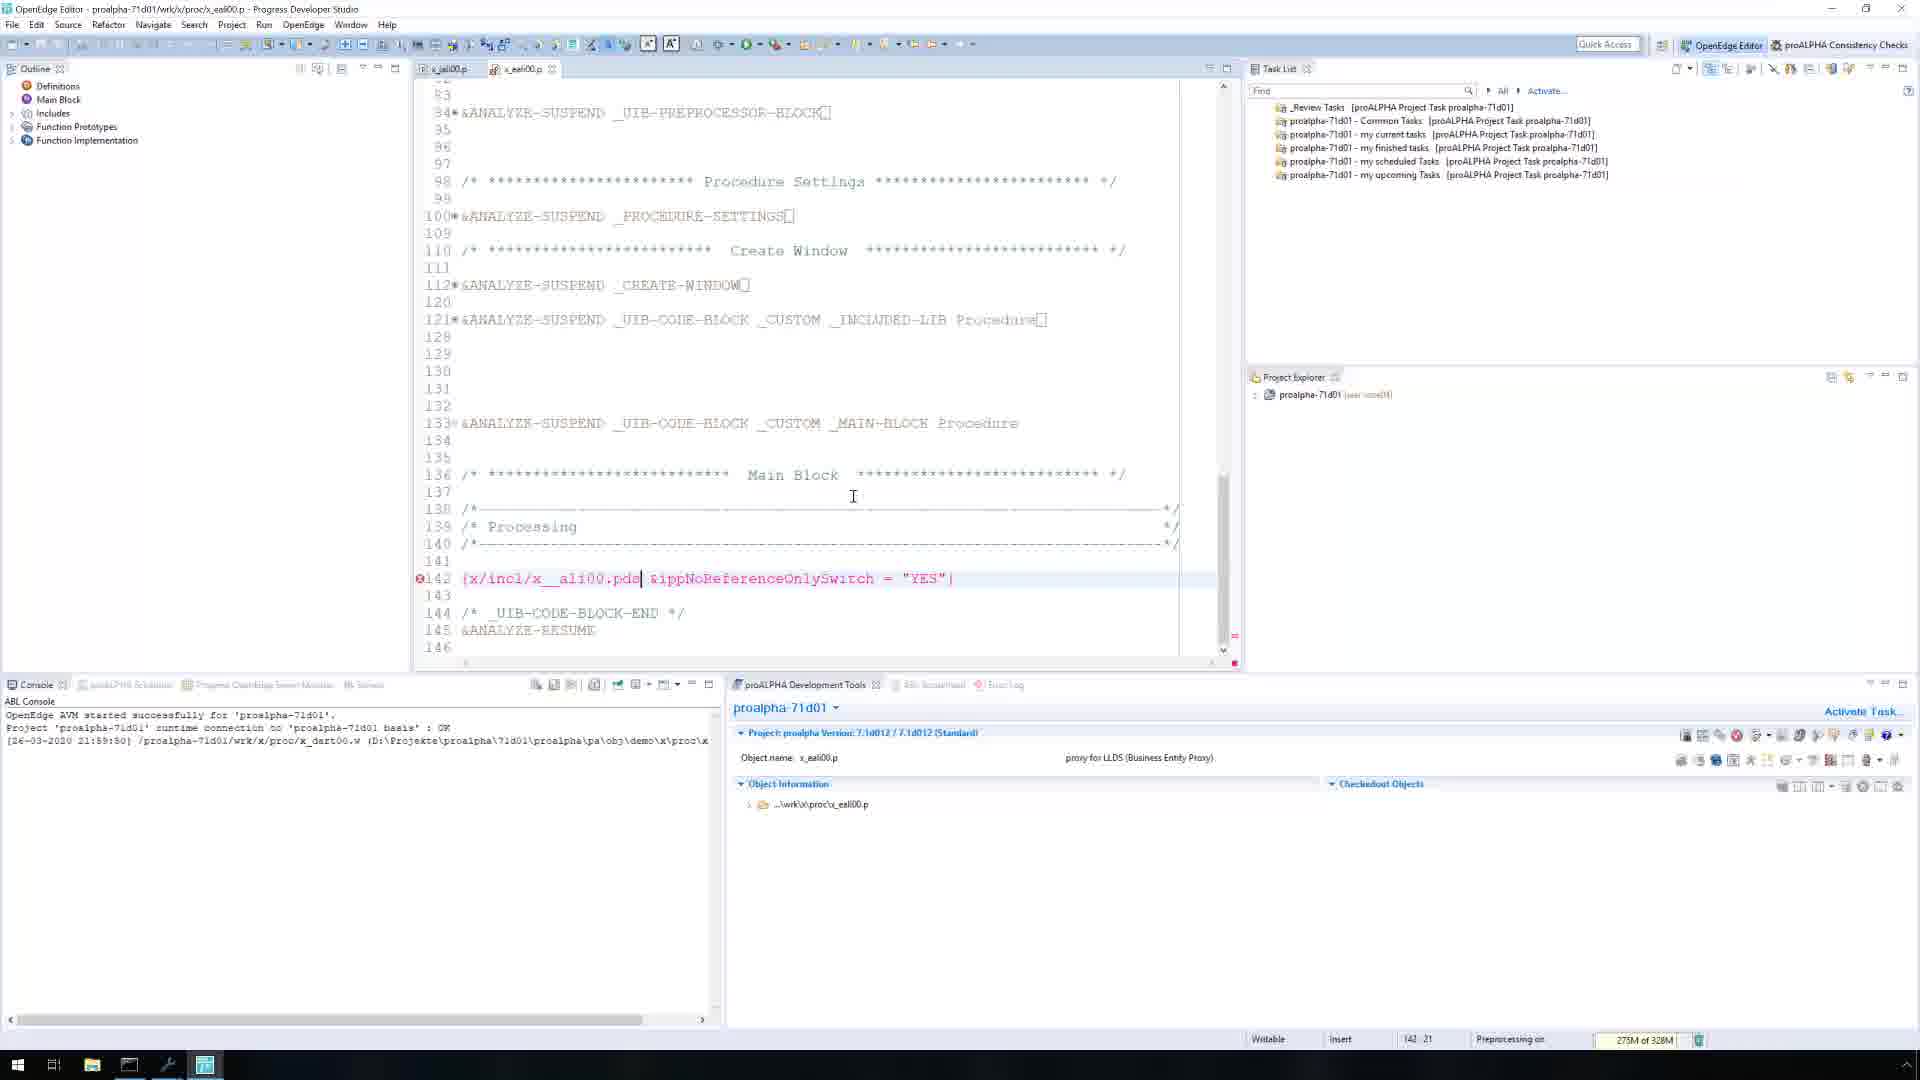Collapse Checkedout Objects section
1920x1080 pixels.
click(x=1332, y=784)
